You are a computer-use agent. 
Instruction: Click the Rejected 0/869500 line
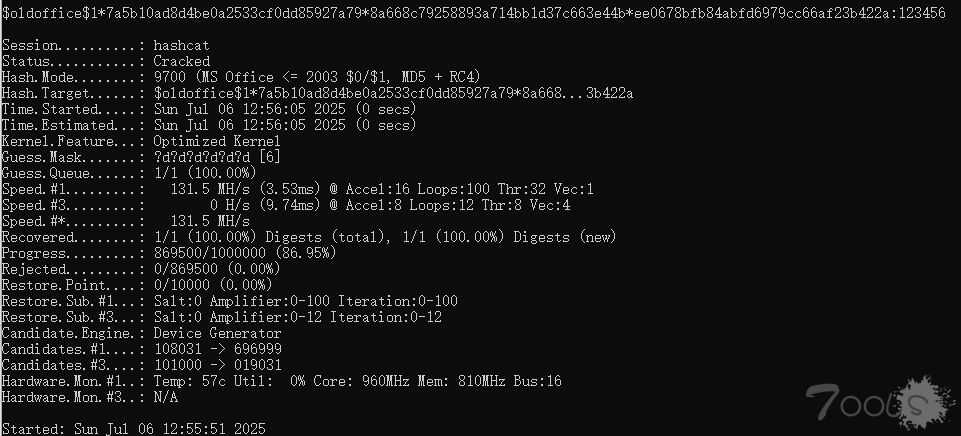[141, 269]
